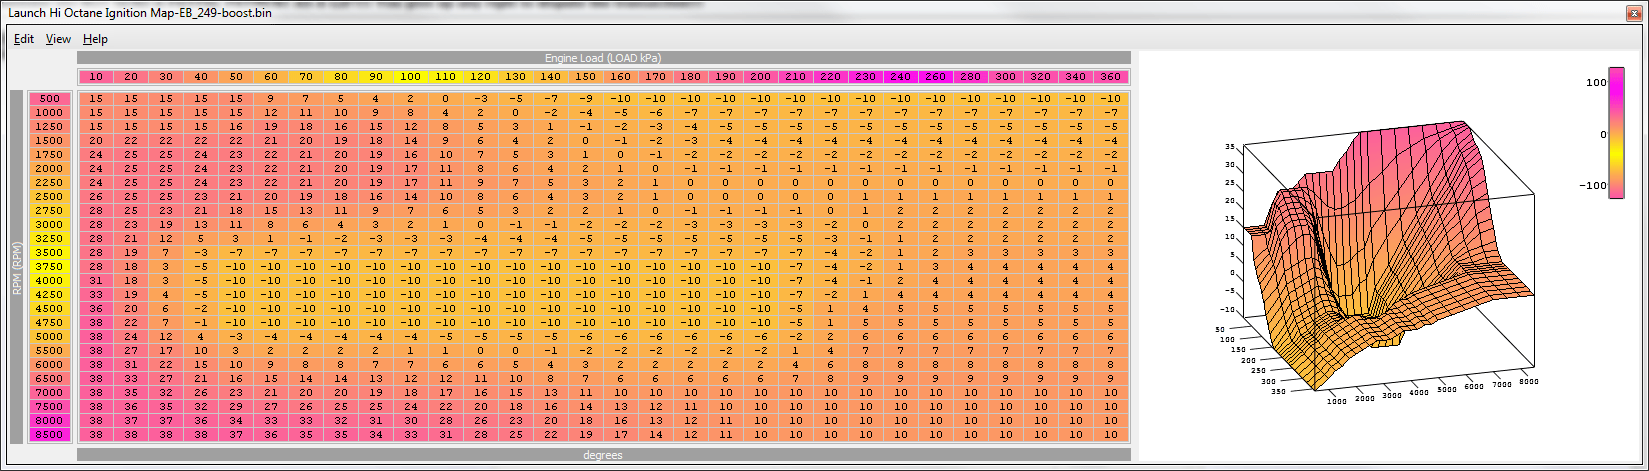Image resolution: width=1649 pixels, height=471 pixels.
Task: Click the vertical RPM (RPM) axis label
Action: click(17, 267)
